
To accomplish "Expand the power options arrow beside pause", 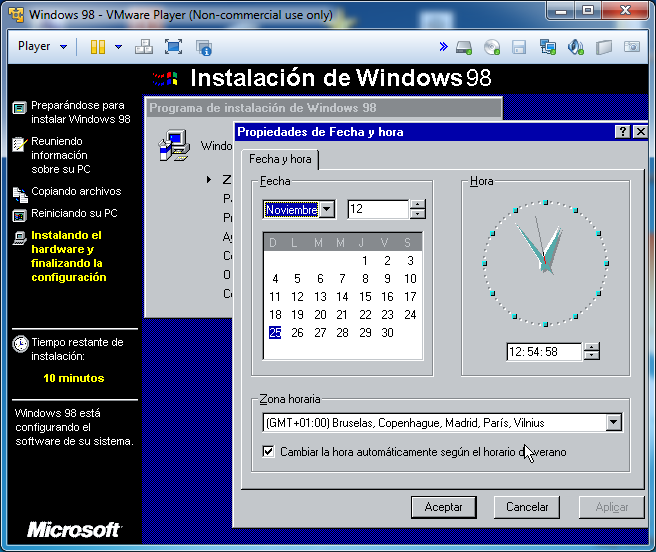I will point(118,47).
